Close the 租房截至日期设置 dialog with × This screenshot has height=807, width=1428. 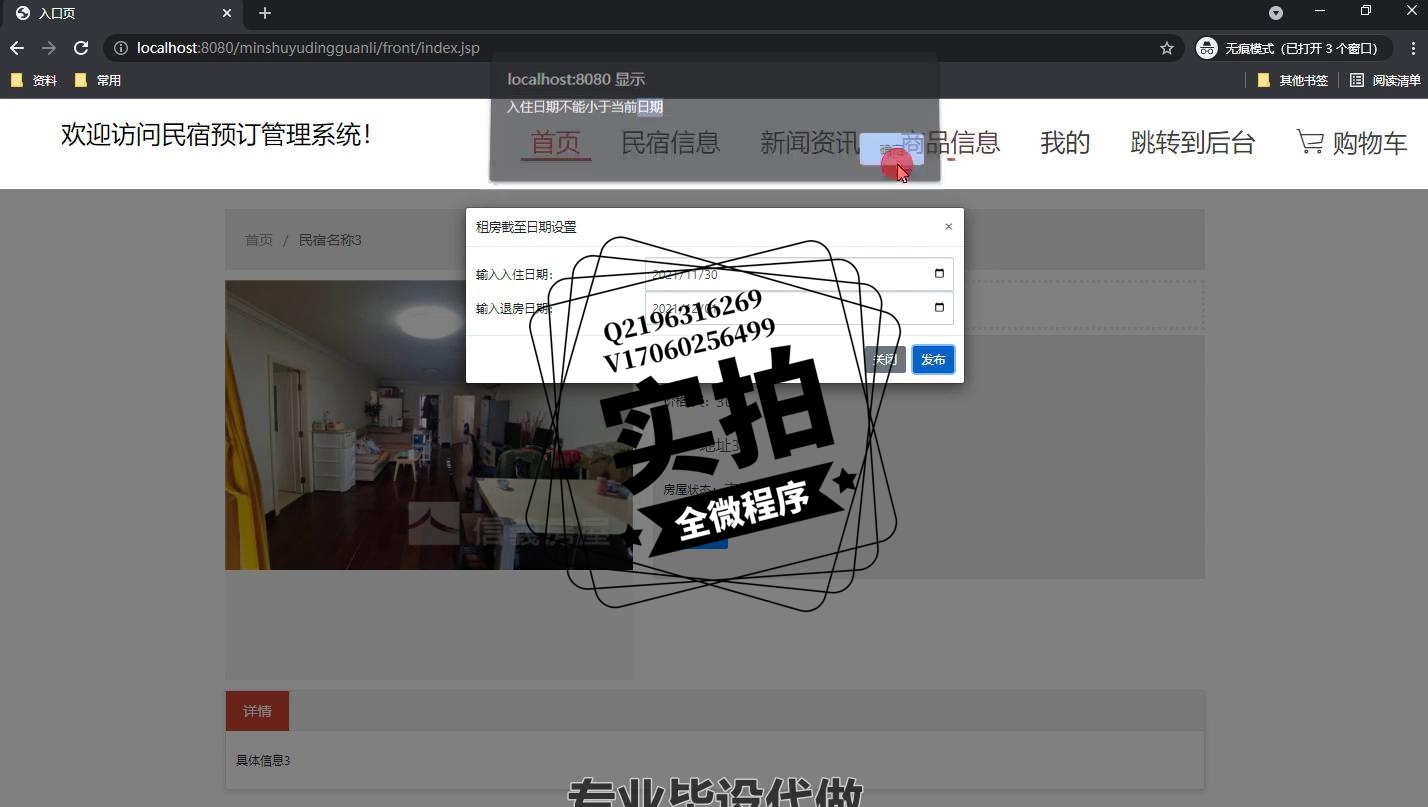click(948, 227)
